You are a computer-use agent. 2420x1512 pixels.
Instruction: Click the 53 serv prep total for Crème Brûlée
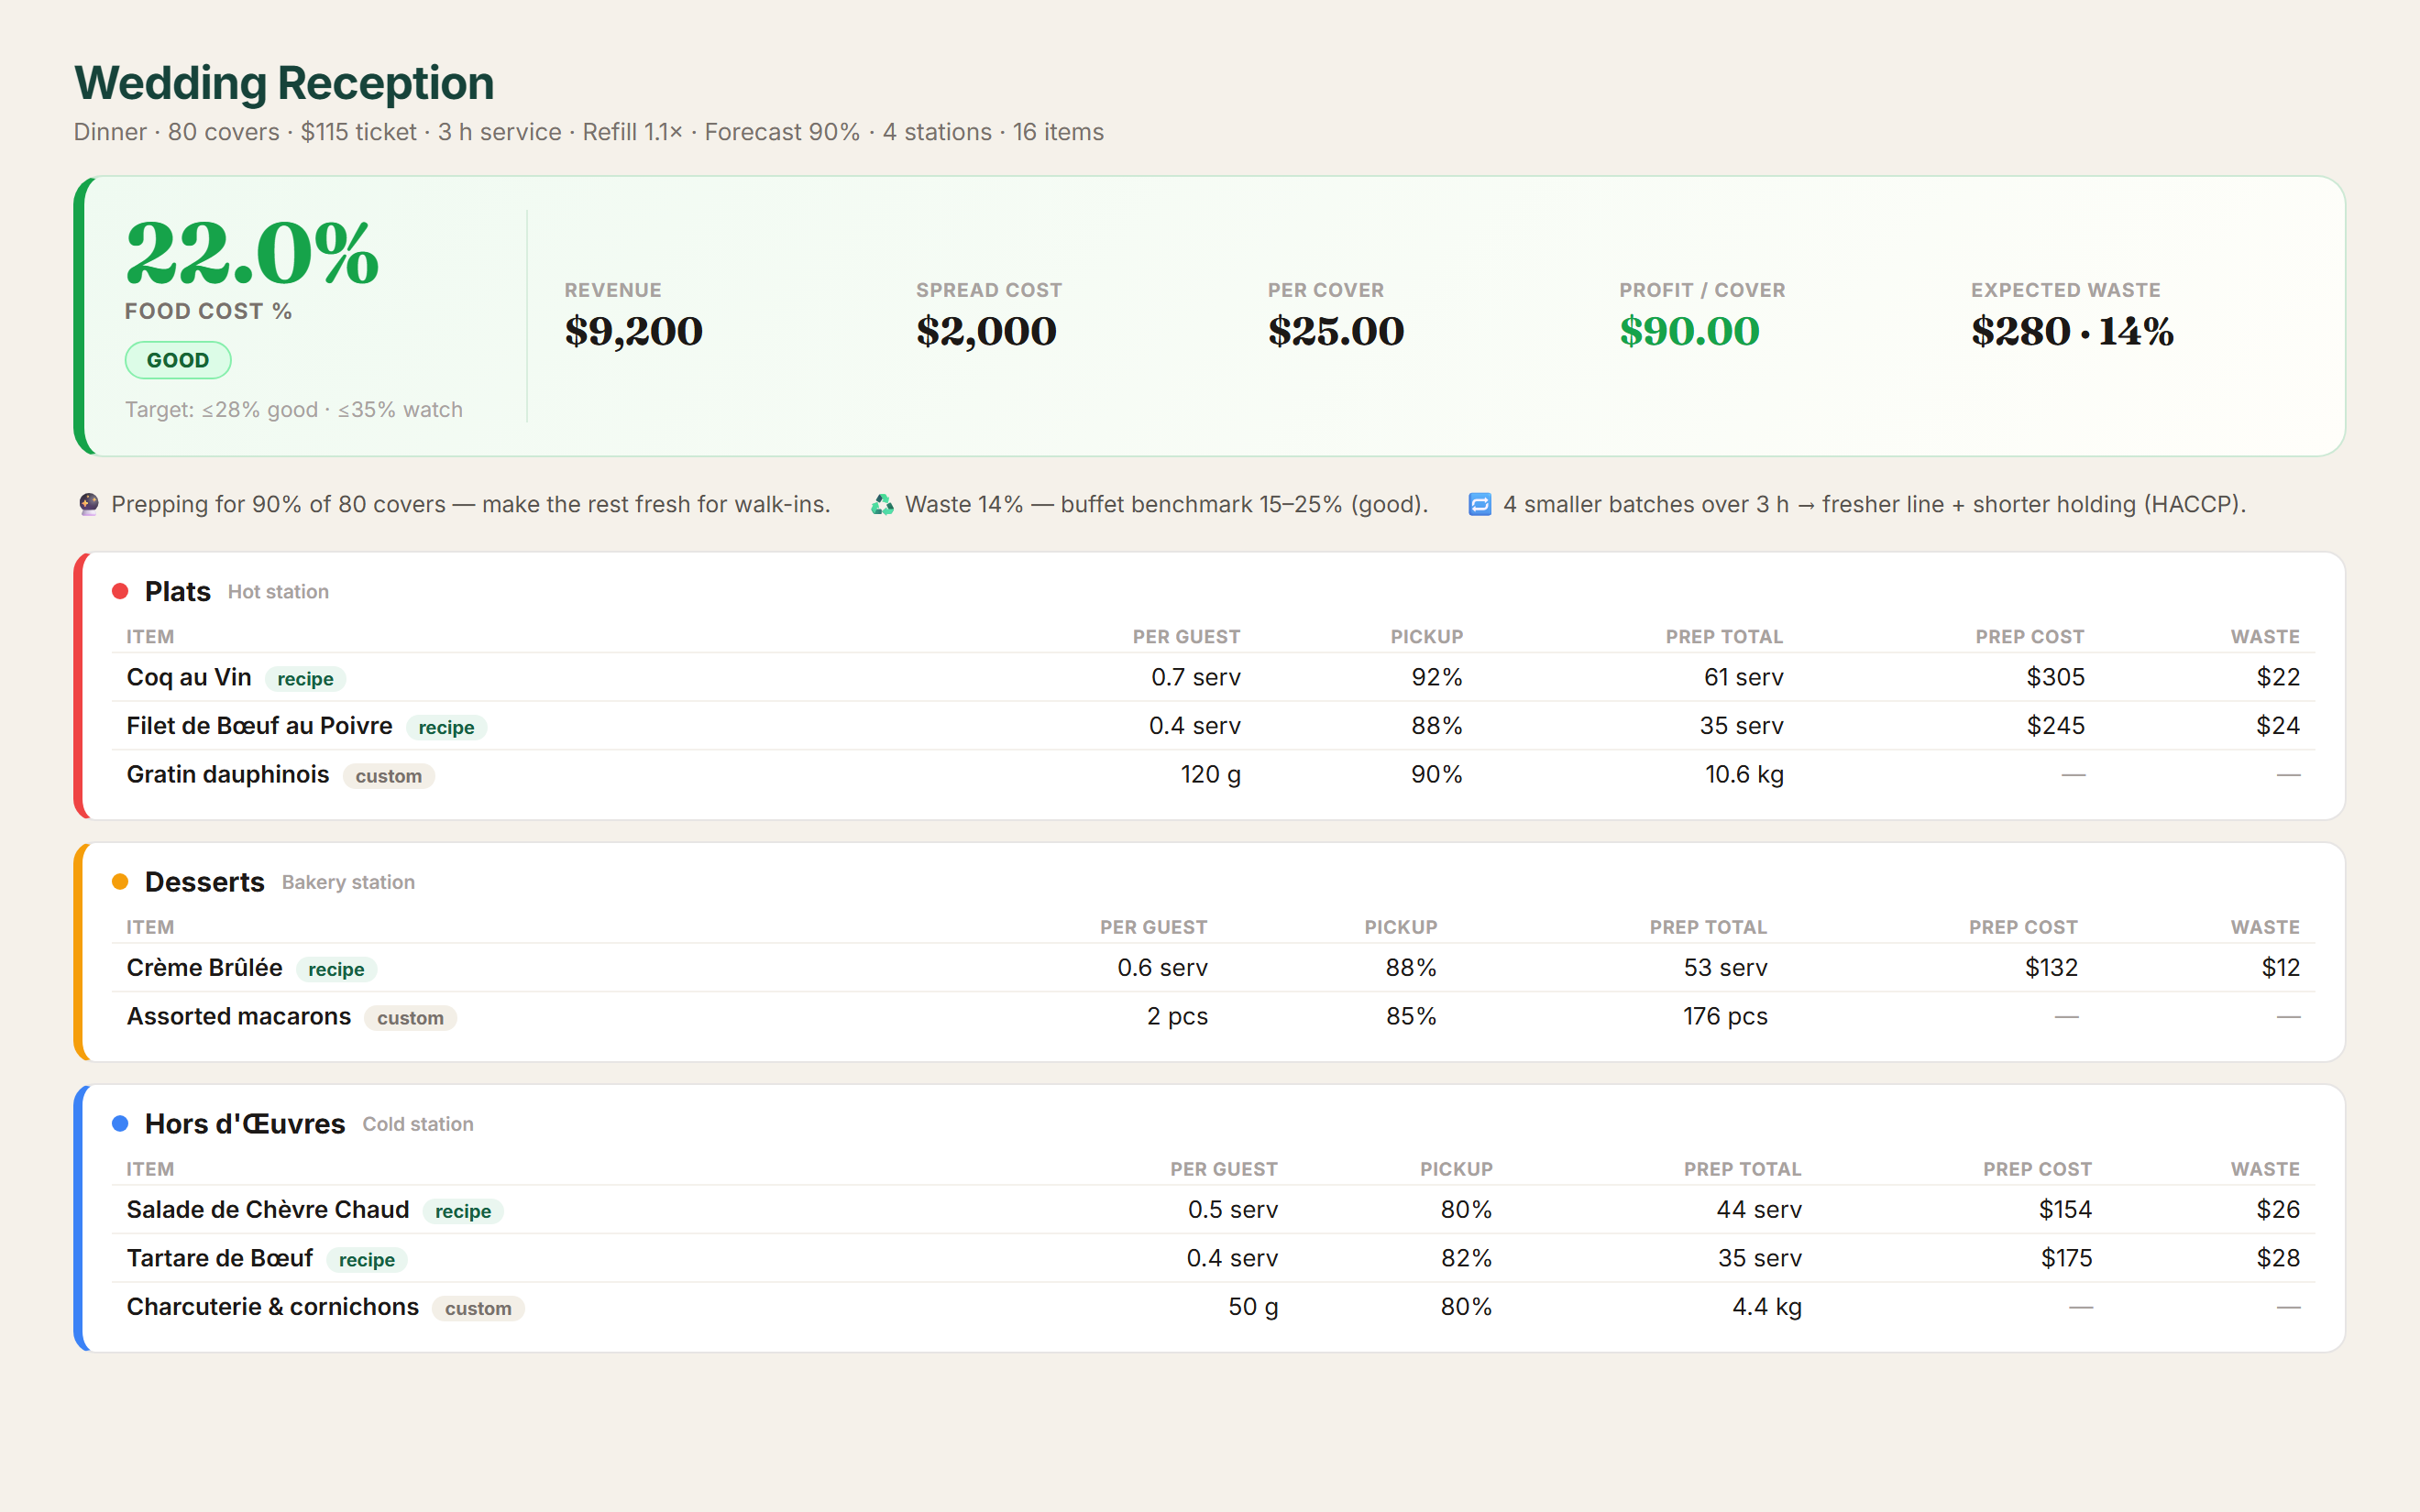coord(1725,967)
